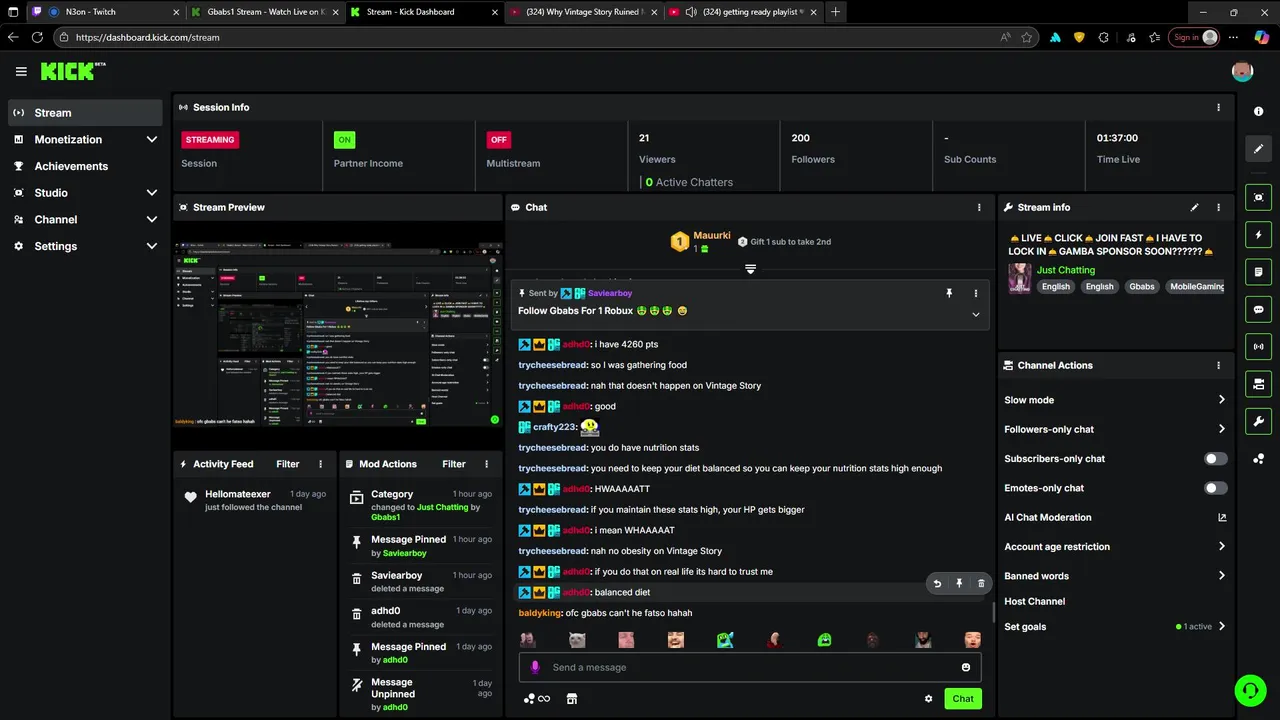1280x720 pixels.
Task: Expand Set goals options arrow
Action: tap(1221, 627)
